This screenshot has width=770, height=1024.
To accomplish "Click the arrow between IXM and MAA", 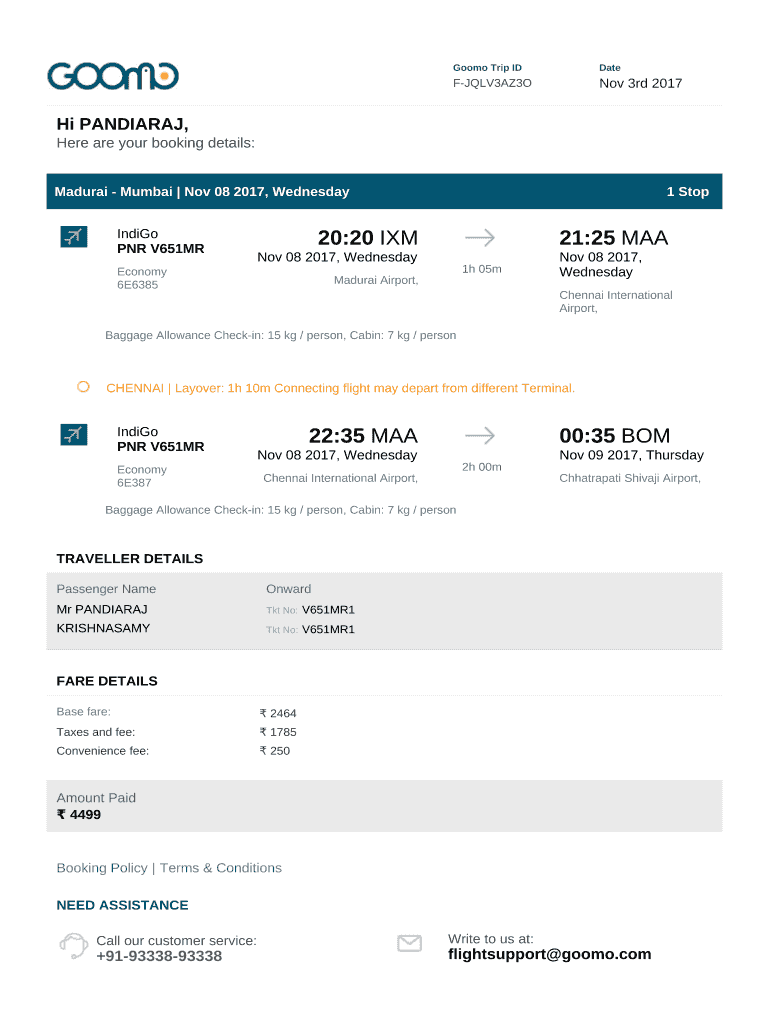I will [x=480, y=237].
